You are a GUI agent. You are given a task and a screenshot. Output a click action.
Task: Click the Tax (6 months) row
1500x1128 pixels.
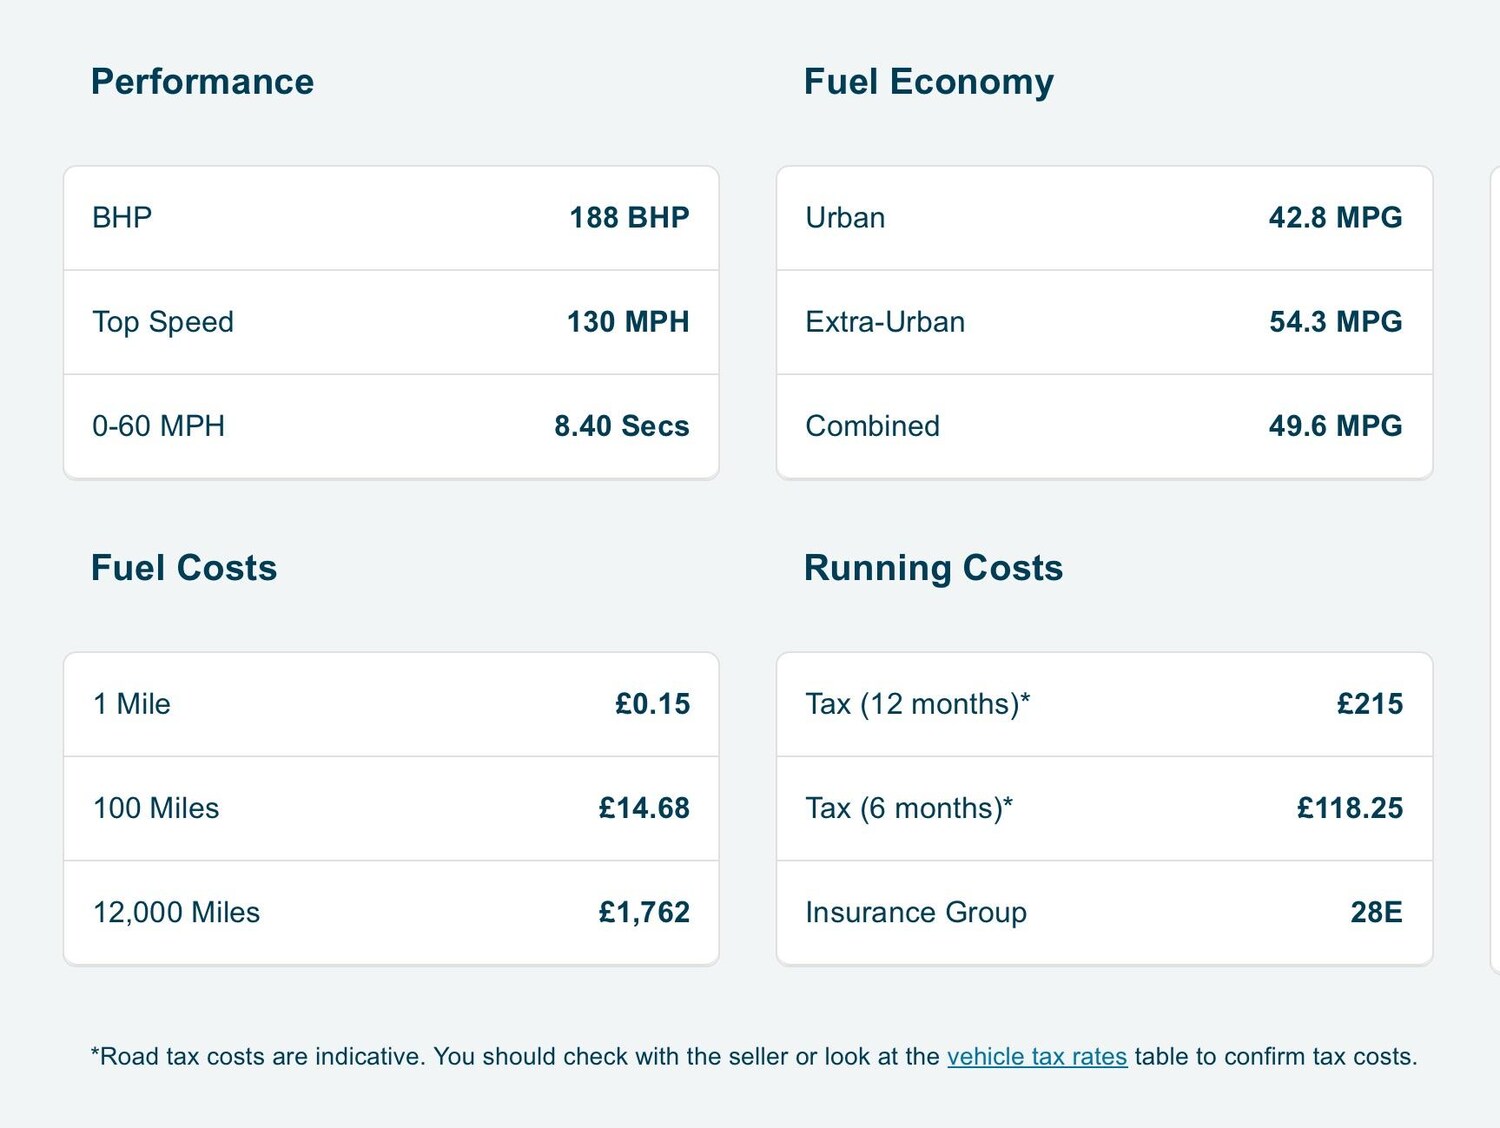[x=1104, y=808]
